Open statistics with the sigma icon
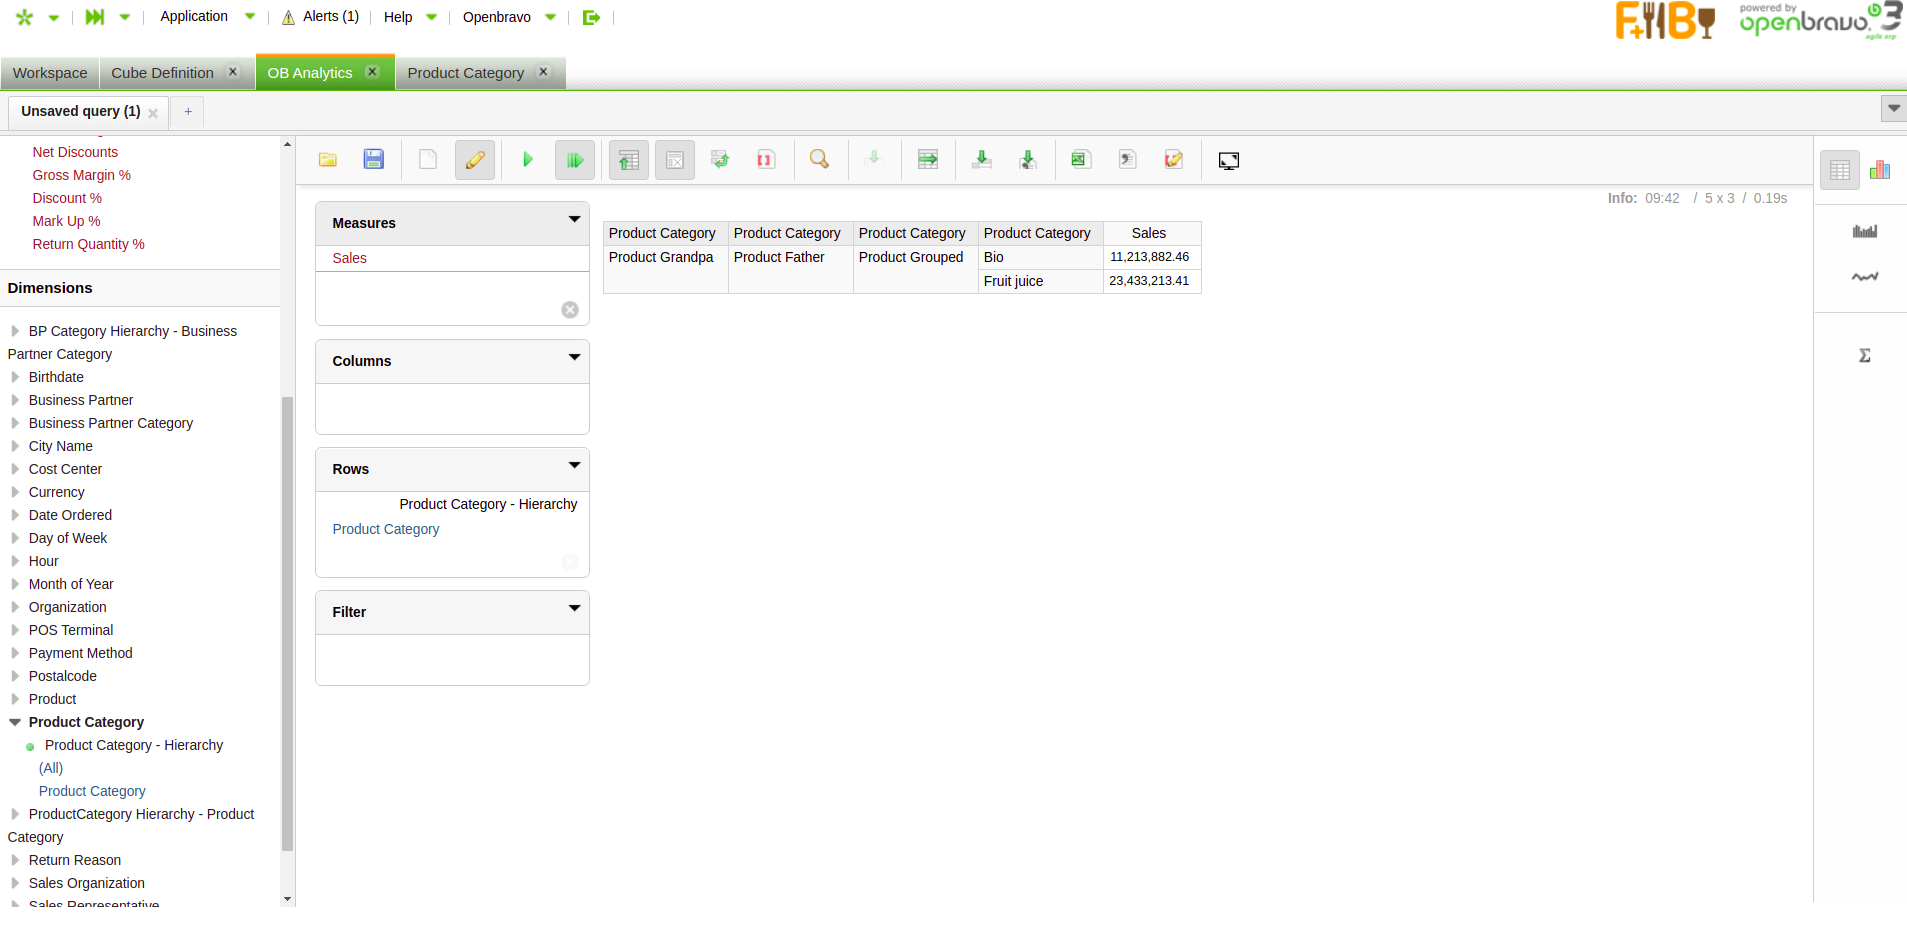 click(1864, 356)
